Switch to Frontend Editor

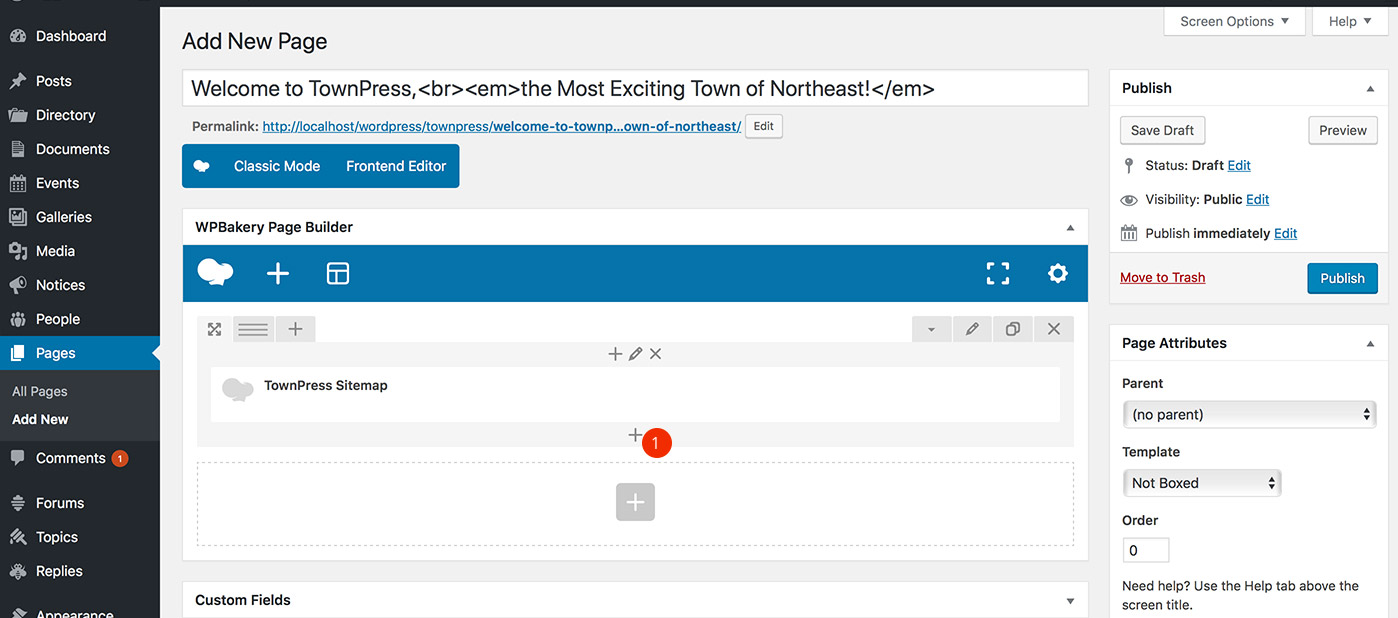396,166
